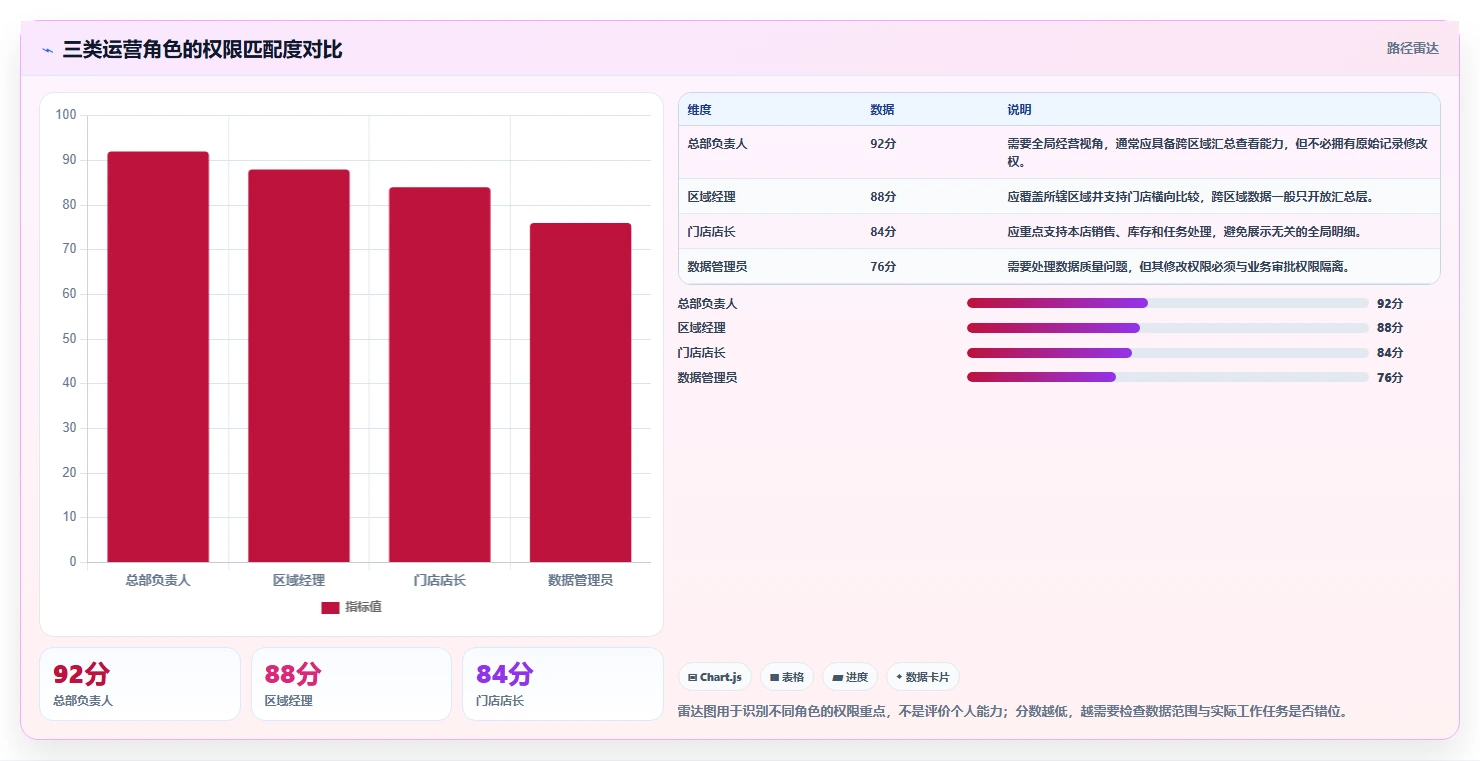Click the 88分 cell in the table
Viewport: 1480px width, 761px height.
[883, 197]
